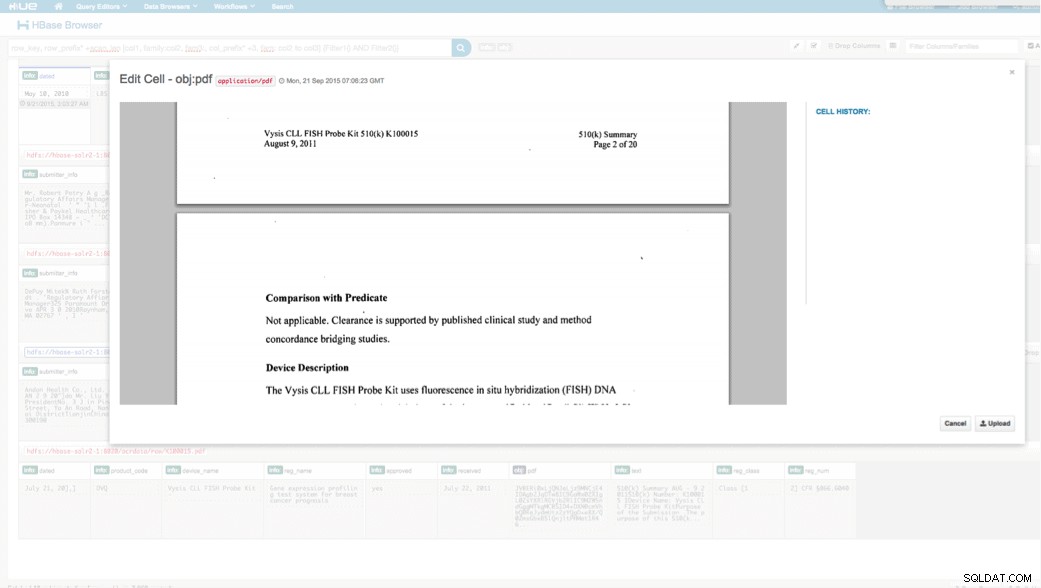Click the Comparison with Predicate heading
This screenshot has width=1041, height=588.
click(326, 298)
